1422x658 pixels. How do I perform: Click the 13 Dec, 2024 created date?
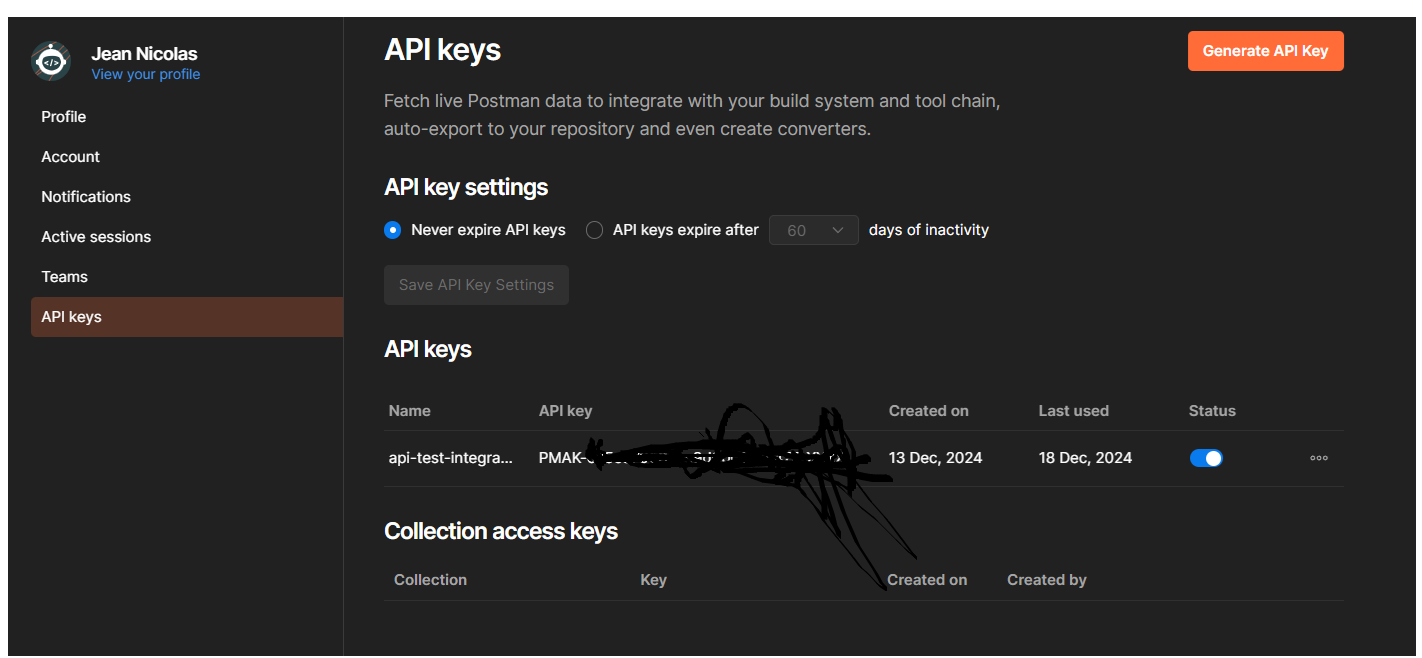(x=936, y=458)
